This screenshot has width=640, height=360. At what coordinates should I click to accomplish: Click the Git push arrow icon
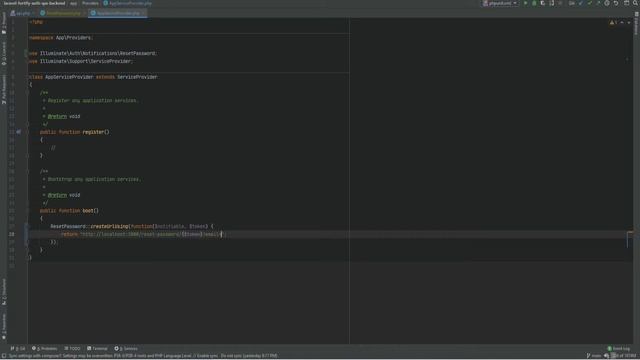point(598,3)
